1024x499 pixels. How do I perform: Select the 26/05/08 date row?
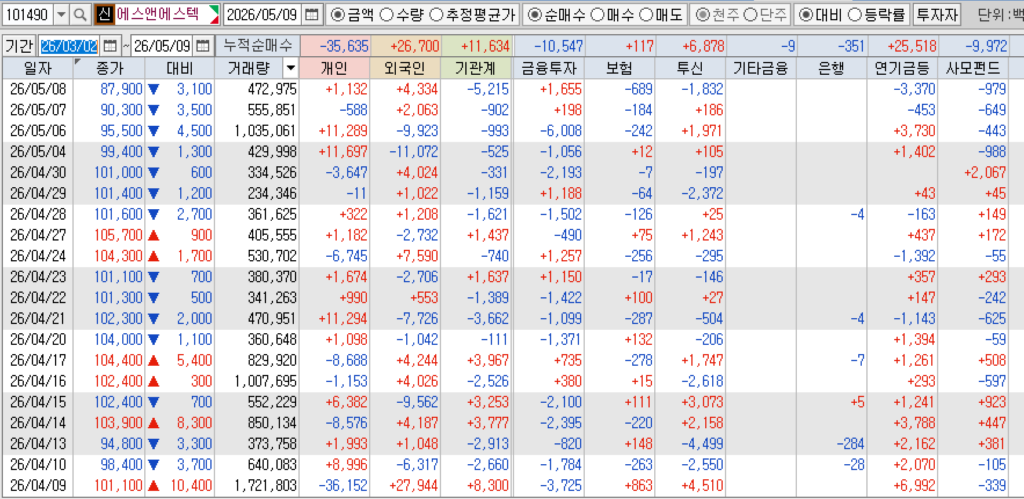tap(37, 89)
